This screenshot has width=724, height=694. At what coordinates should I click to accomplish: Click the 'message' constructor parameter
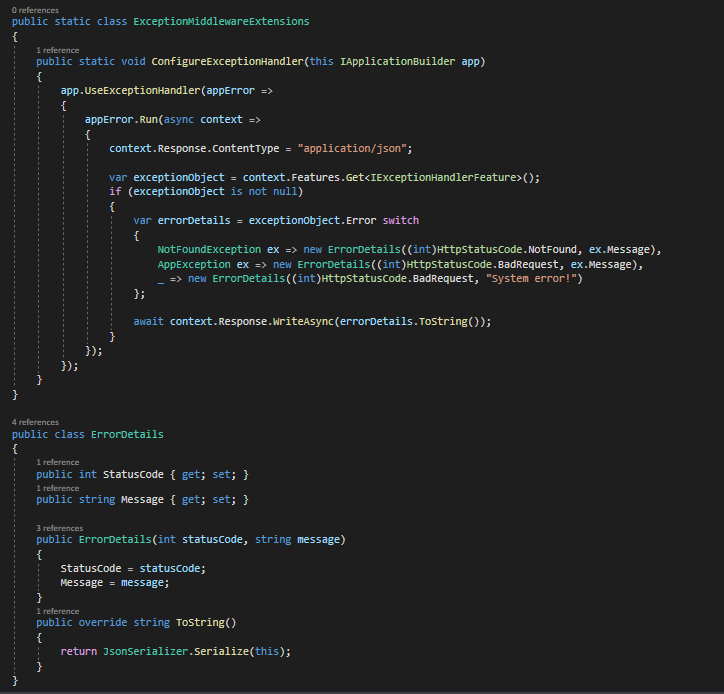point(319,540)
